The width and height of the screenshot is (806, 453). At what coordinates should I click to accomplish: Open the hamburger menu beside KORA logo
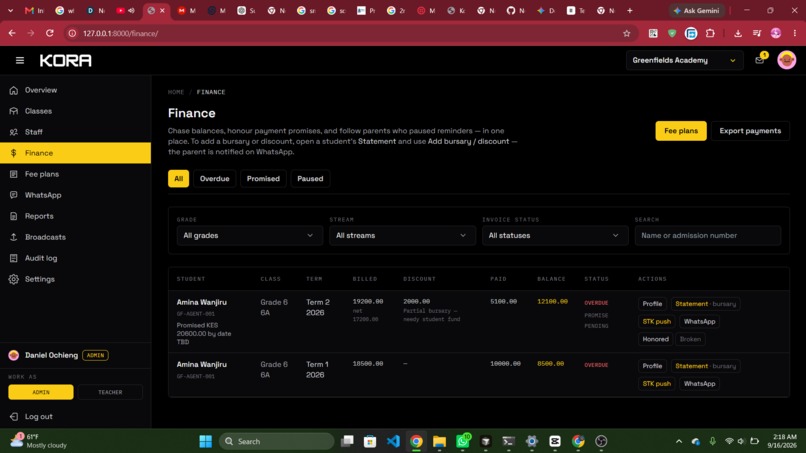pyautogui.click(x=20, y=61)
